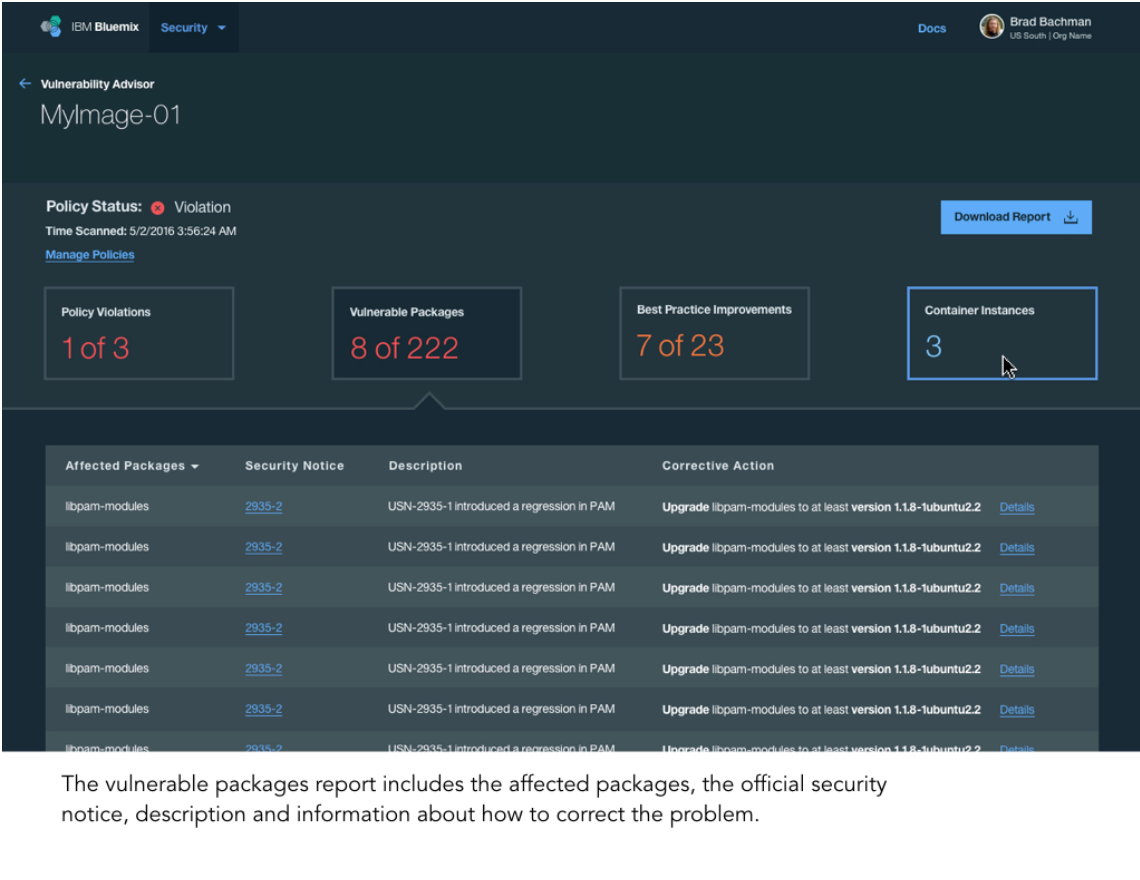Open Details for the second table row
The image size is (1140, 880).
click(1016, 548)
